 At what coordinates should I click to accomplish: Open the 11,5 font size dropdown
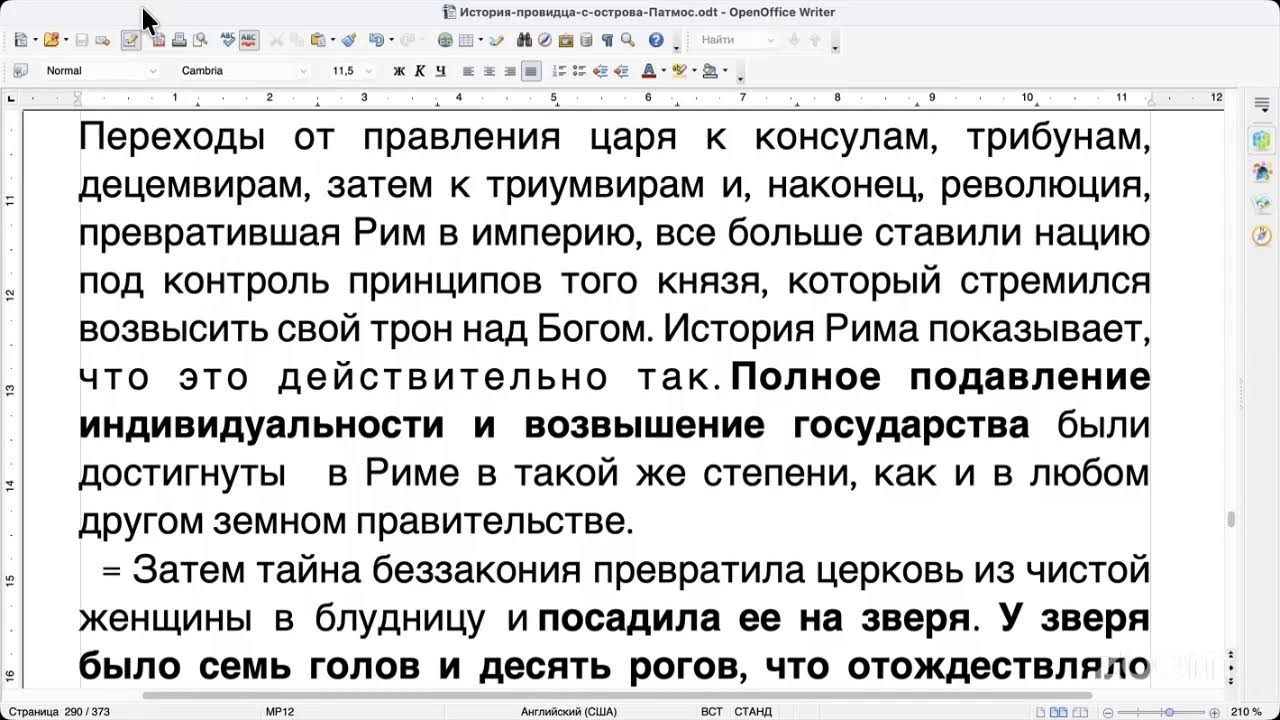pos(369,71)
